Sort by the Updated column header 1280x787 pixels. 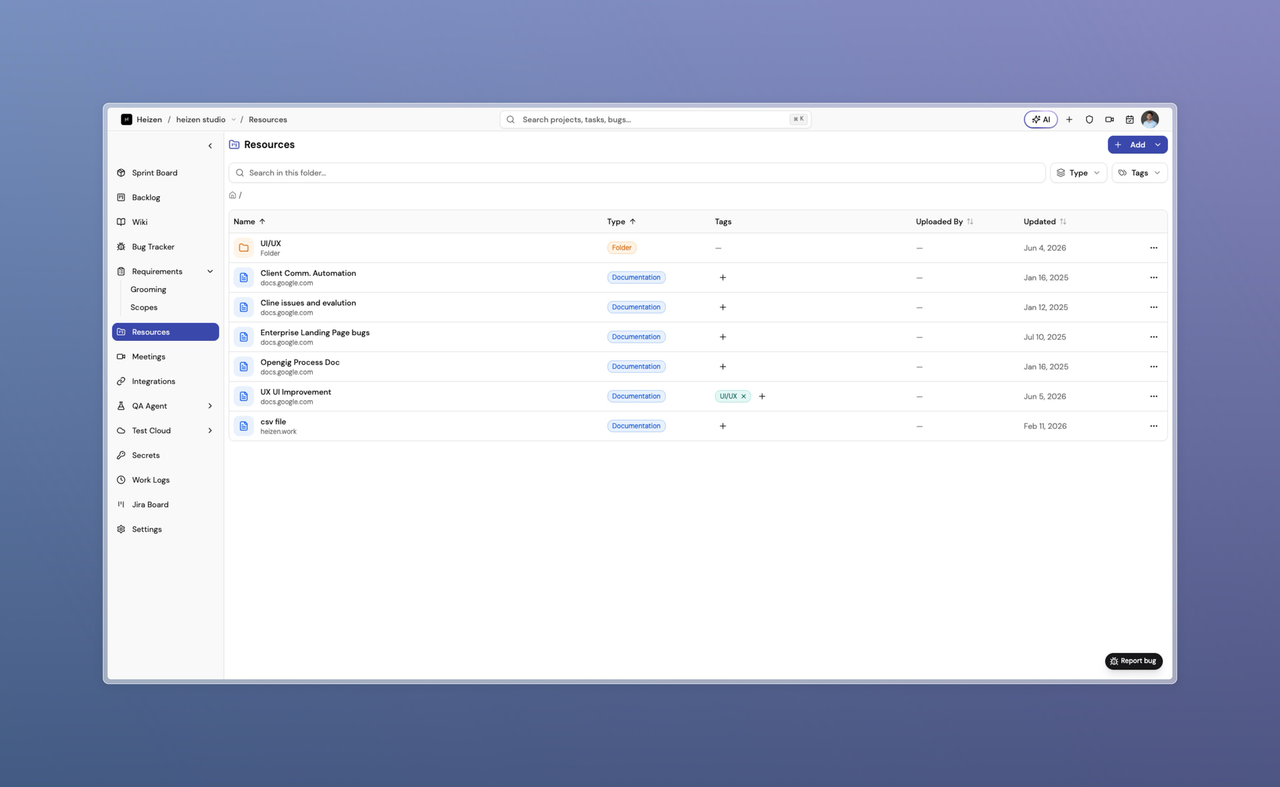tap(1045, 222)
